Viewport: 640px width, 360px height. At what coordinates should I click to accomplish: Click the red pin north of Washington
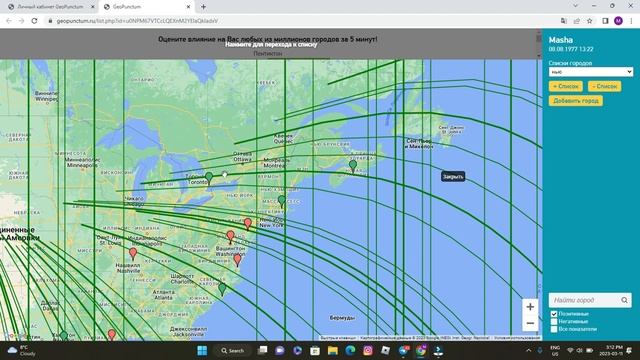[230, 236]
